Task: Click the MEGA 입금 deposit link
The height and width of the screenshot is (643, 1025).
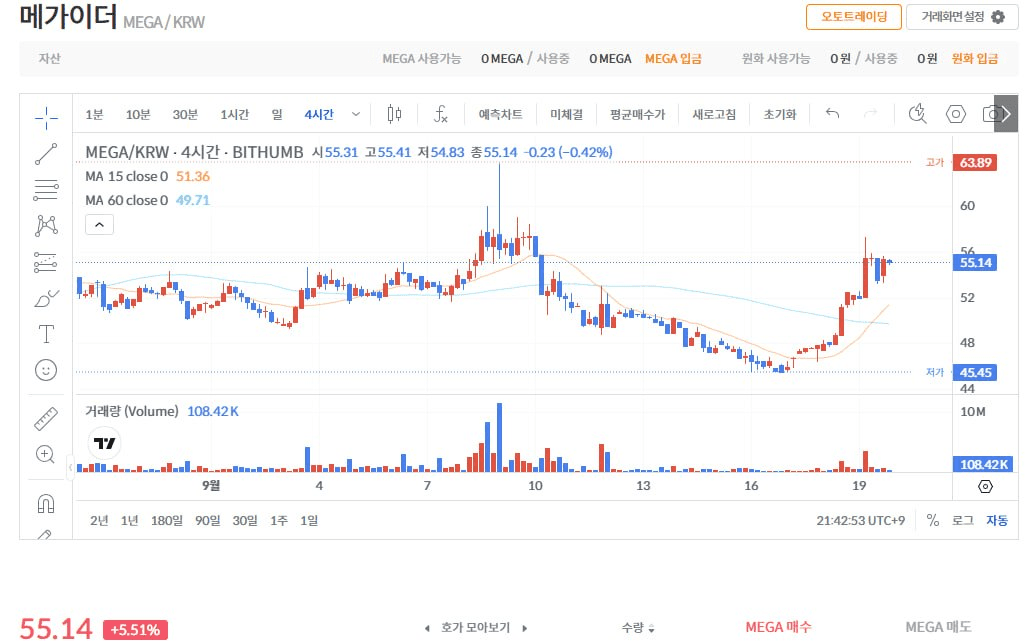Action: [673, 59]
